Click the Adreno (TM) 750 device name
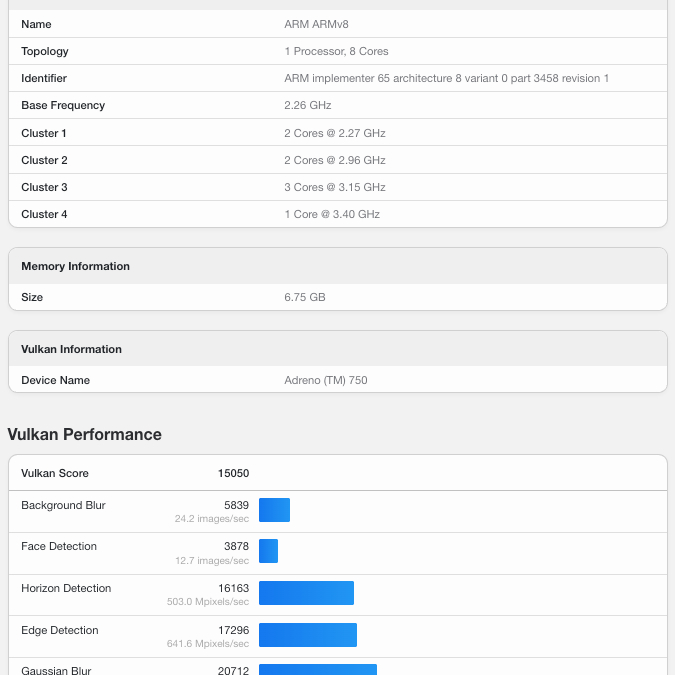 327,380
